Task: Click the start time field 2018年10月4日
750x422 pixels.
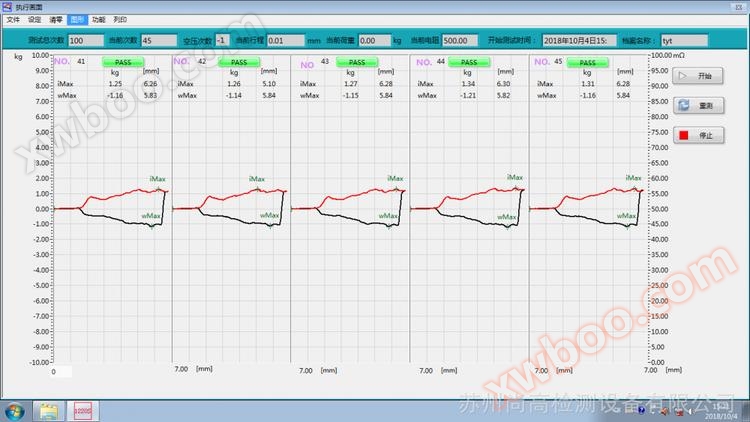Action: point(580,41)
